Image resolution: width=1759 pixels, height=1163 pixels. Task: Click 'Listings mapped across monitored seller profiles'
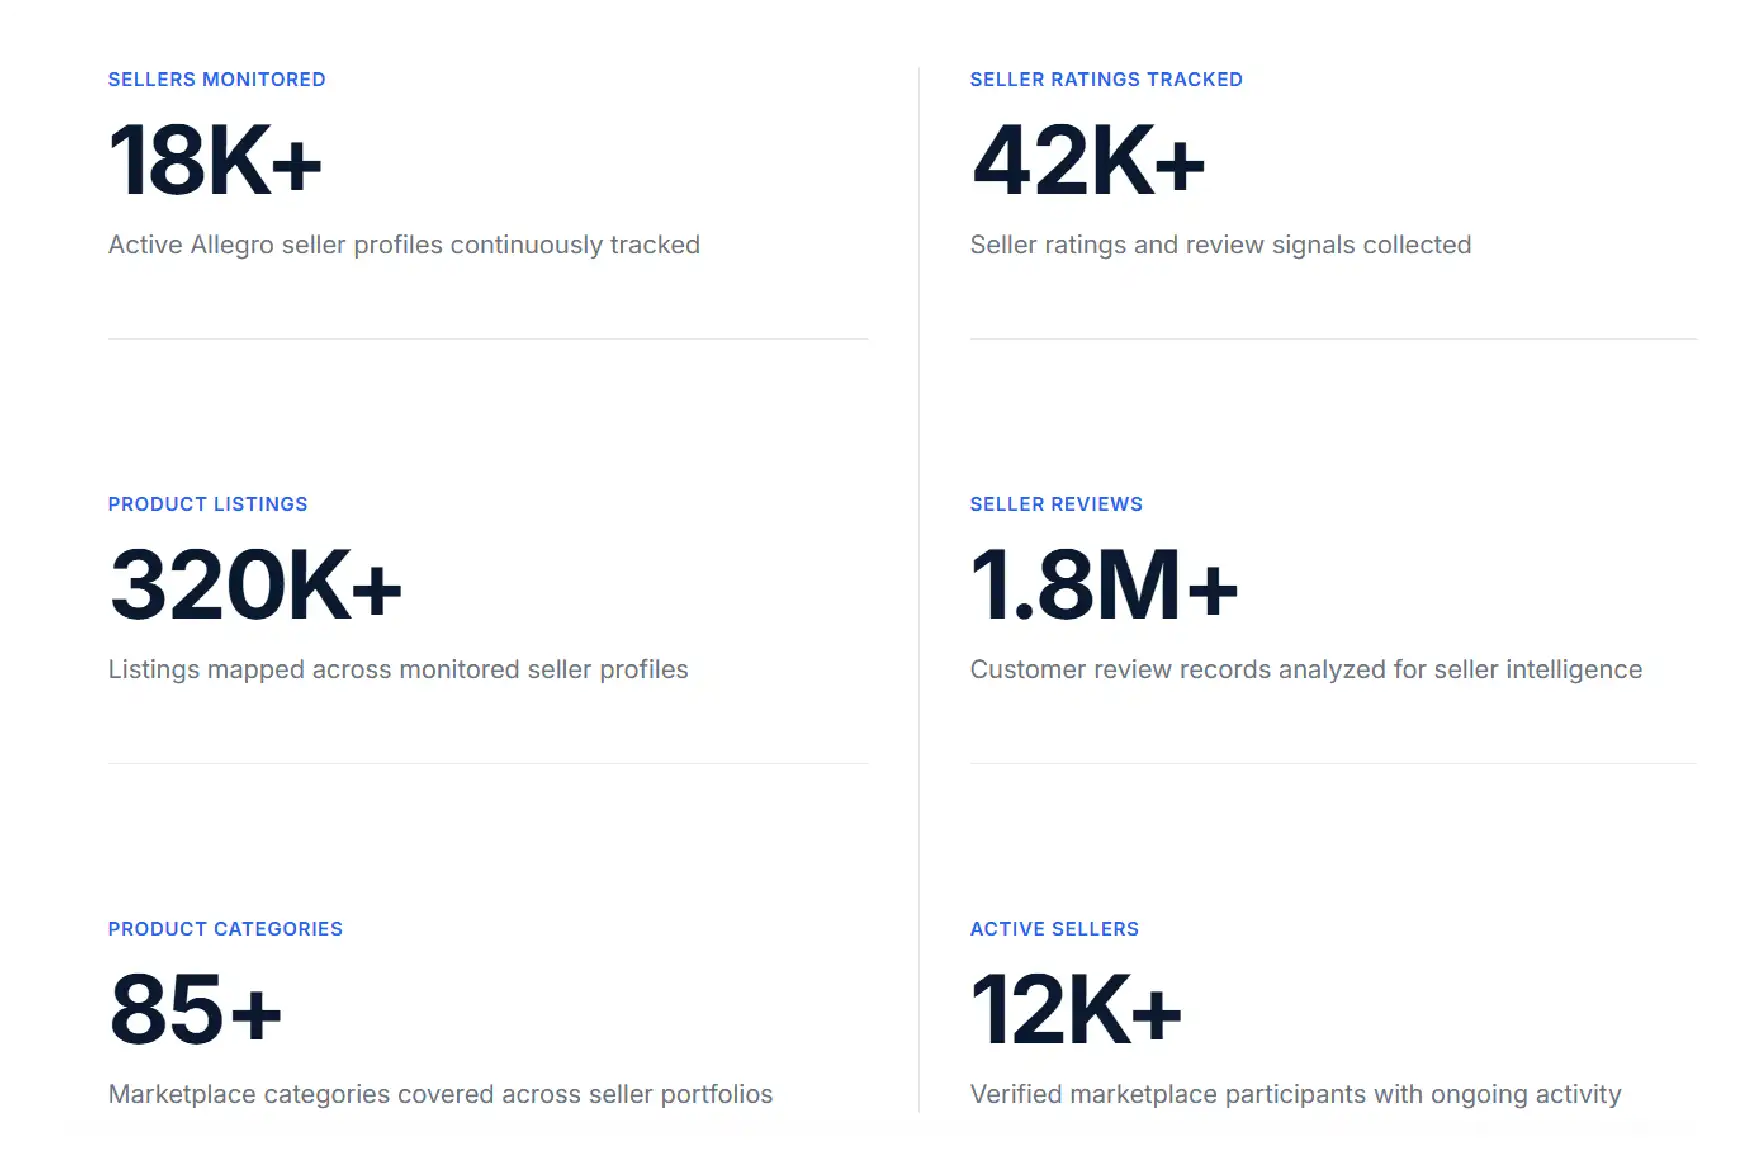tap(398, 670)
